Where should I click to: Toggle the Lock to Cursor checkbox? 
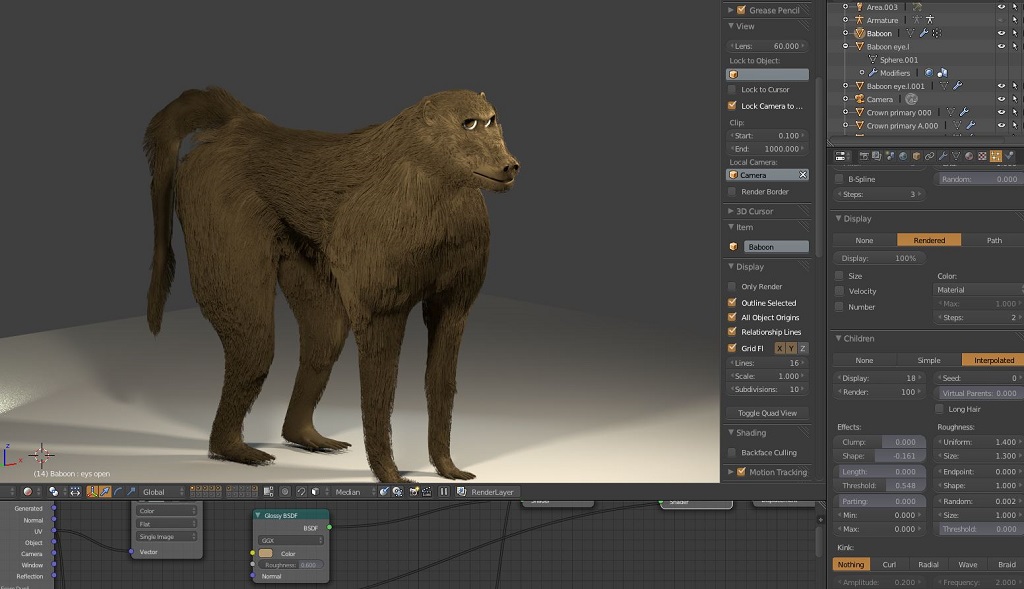coord(732,89)
